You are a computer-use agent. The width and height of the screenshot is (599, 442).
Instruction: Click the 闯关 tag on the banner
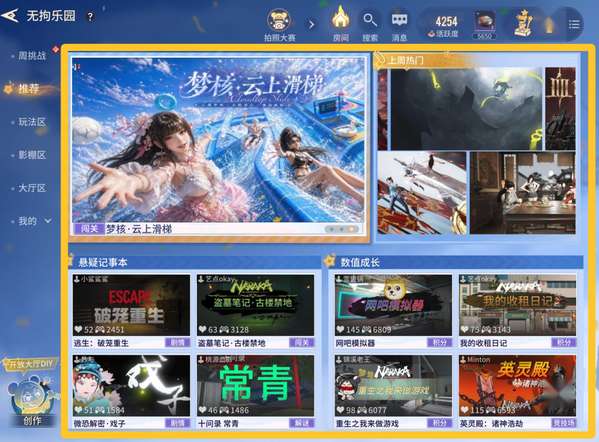pos(89,229)
